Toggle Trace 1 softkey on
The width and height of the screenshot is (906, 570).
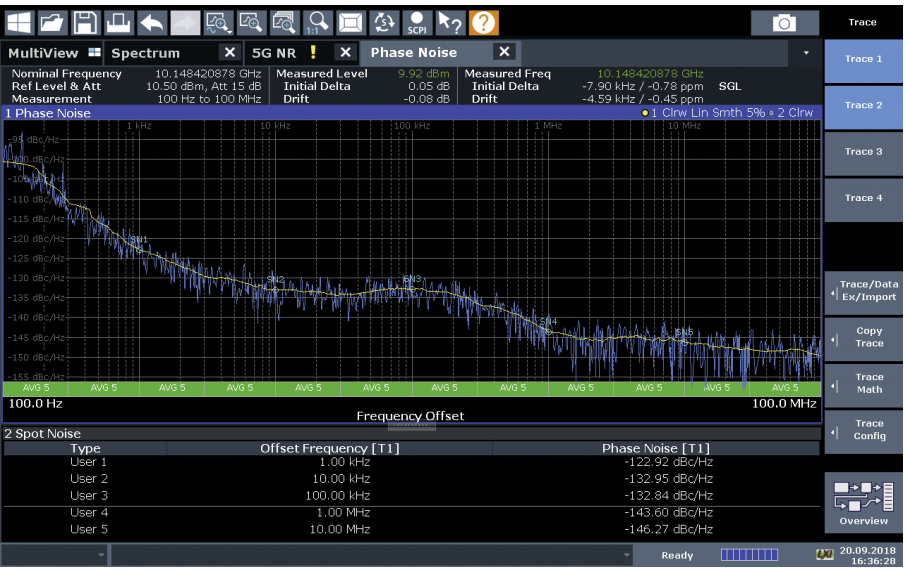(x=863, y=59)
